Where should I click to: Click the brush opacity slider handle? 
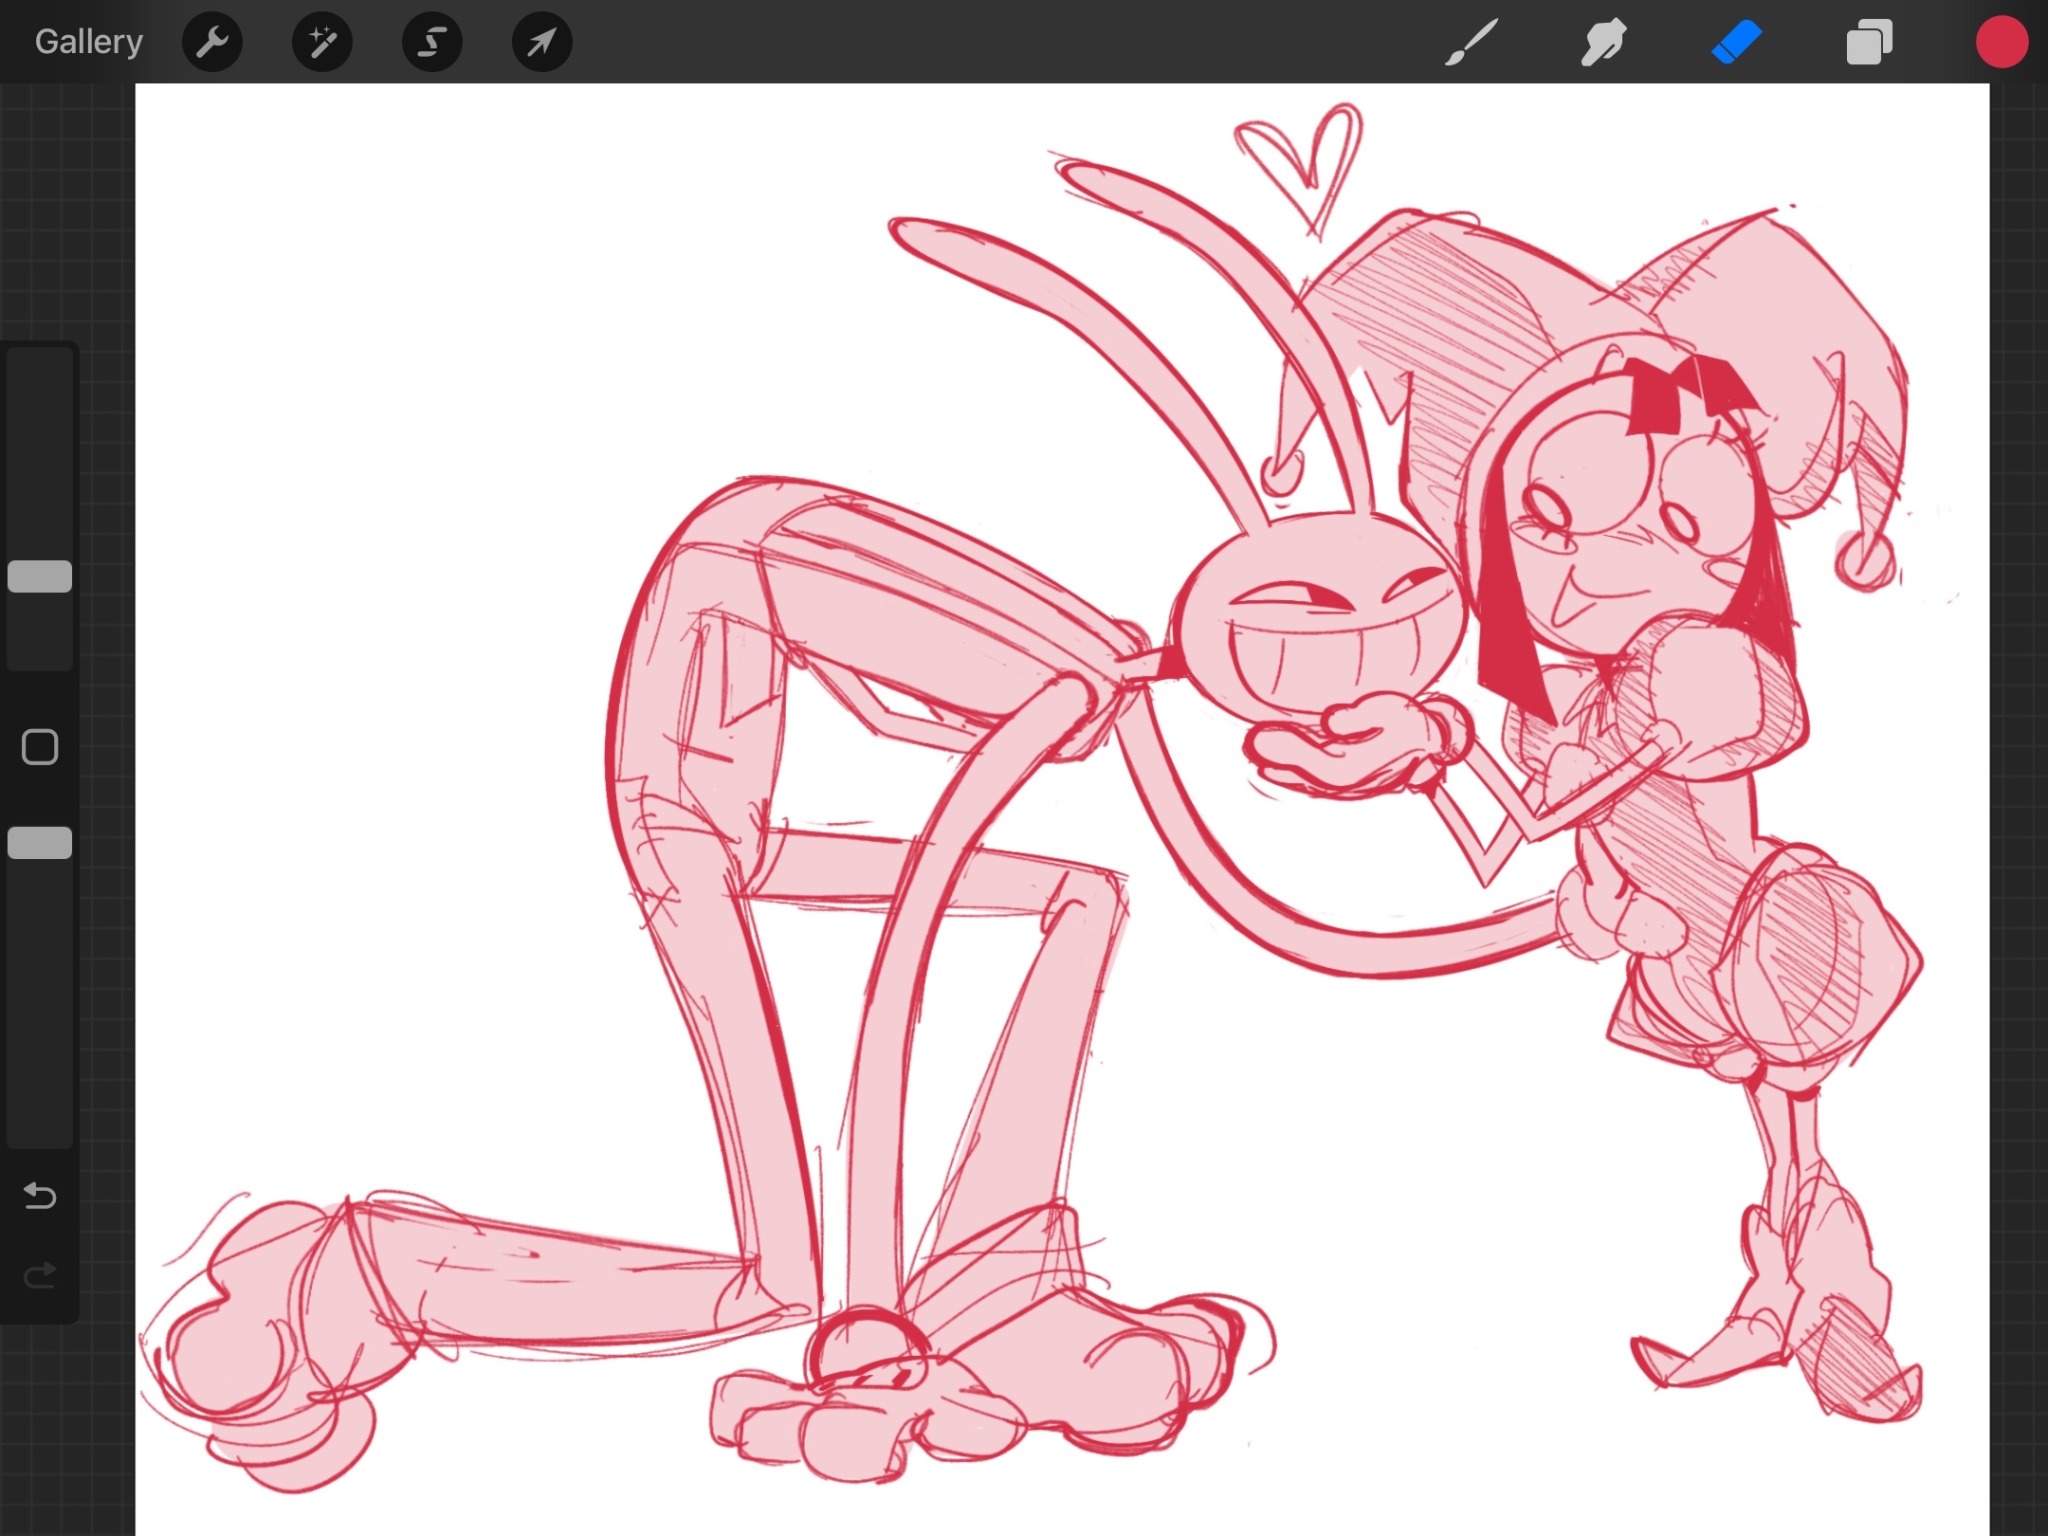[40, 843]
